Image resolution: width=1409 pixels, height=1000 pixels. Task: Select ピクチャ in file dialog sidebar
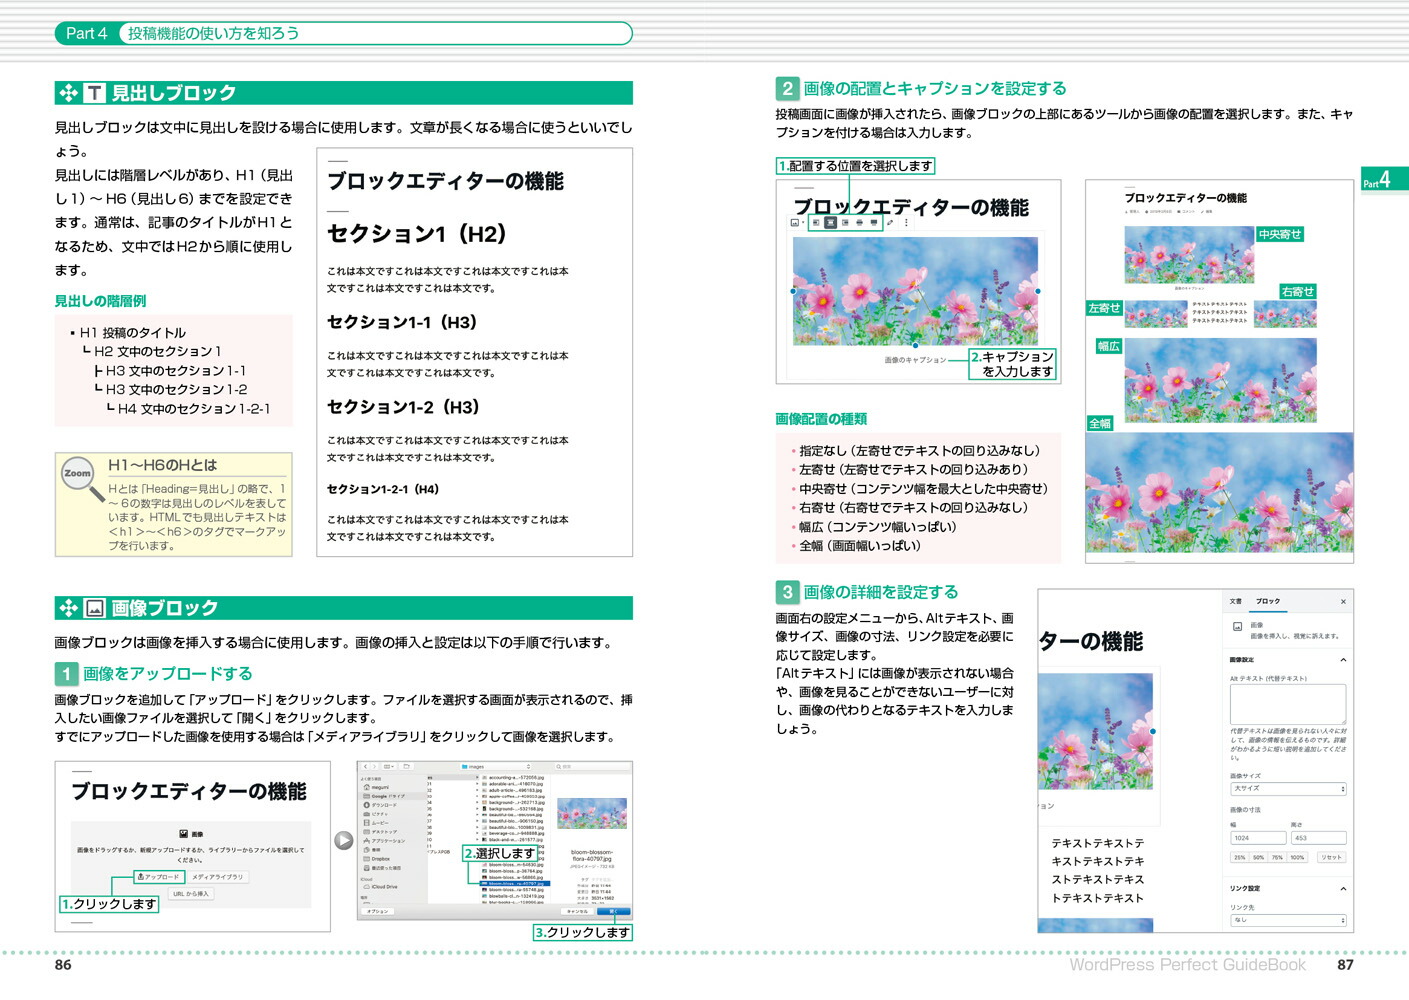(376, 814)
